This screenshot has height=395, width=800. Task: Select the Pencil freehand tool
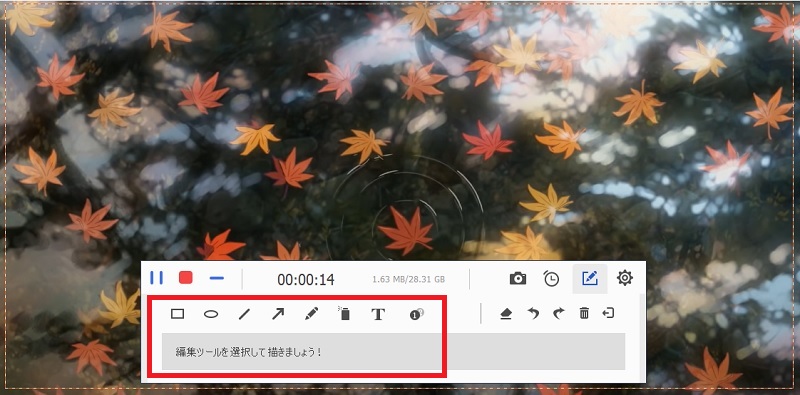tap(311, 314)
